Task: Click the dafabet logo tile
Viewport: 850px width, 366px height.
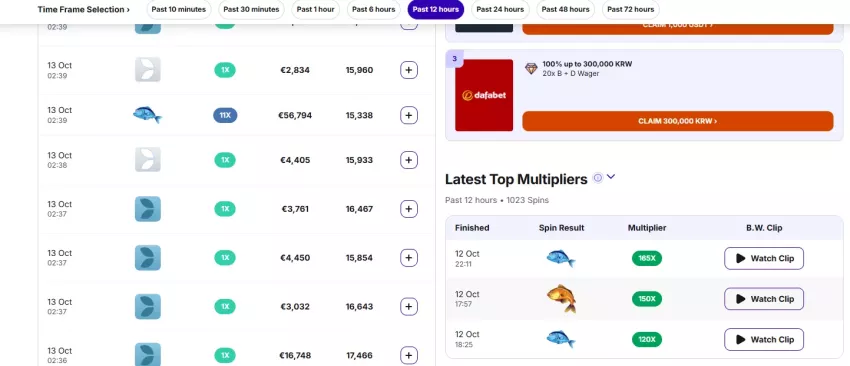Action: coord(484,95)
